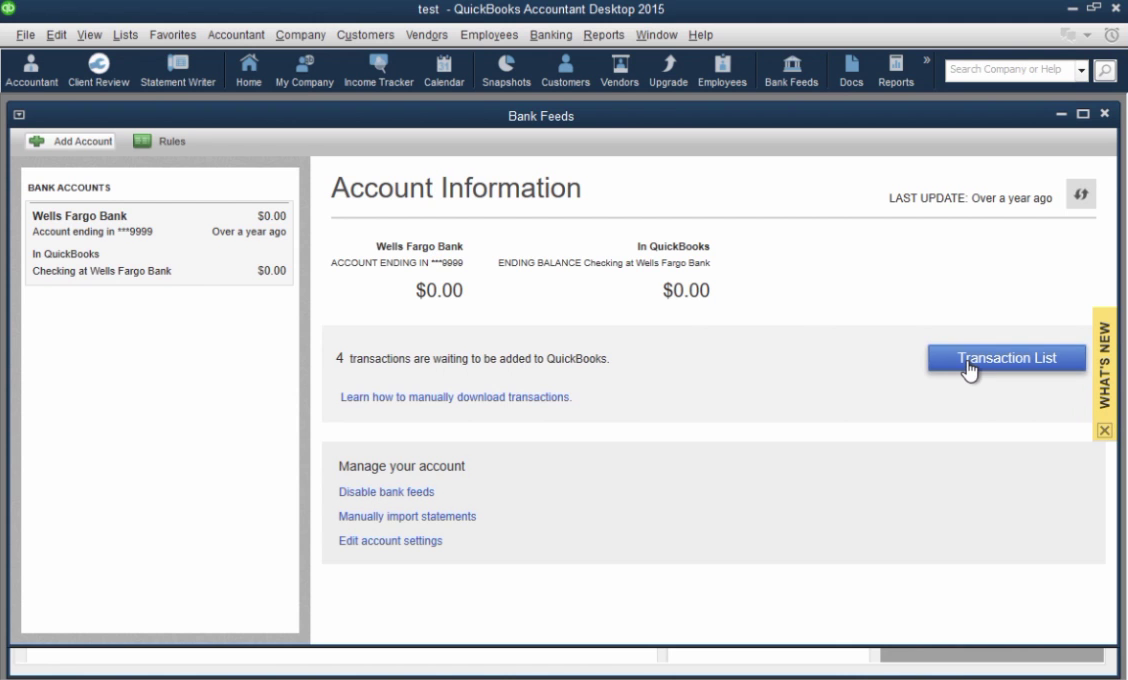This screenshot has width=1128, height=680.
Task: Open the Customers menu
Action: (x=365, y=35)
